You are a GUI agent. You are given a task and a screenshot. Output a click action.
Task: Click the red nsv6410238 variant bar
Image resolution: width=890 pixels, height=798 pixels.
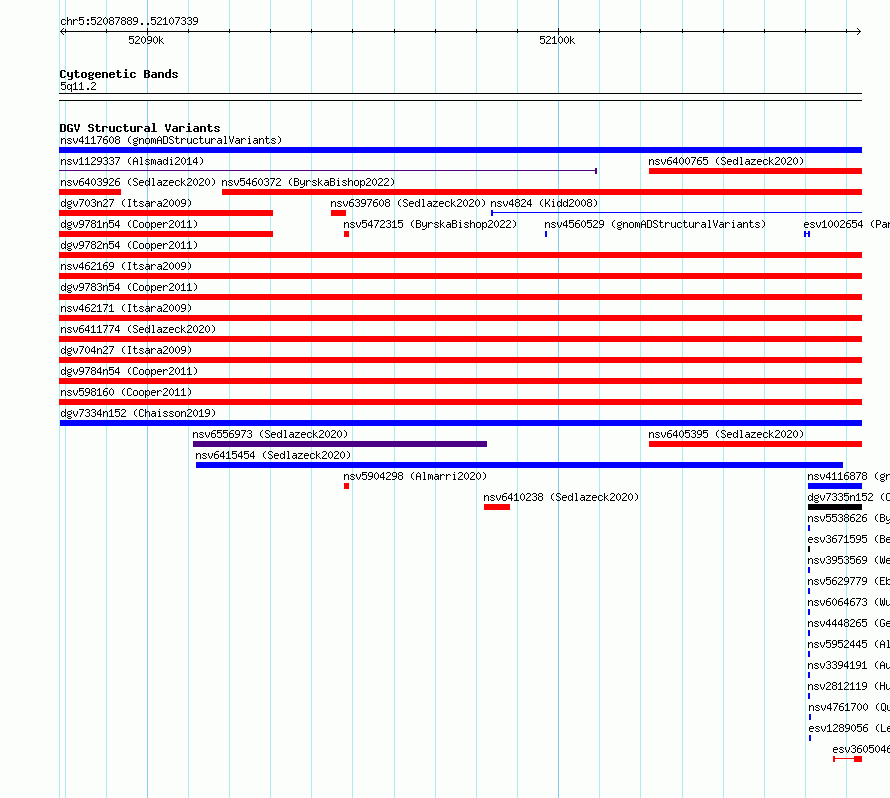[x=497, y=507]
